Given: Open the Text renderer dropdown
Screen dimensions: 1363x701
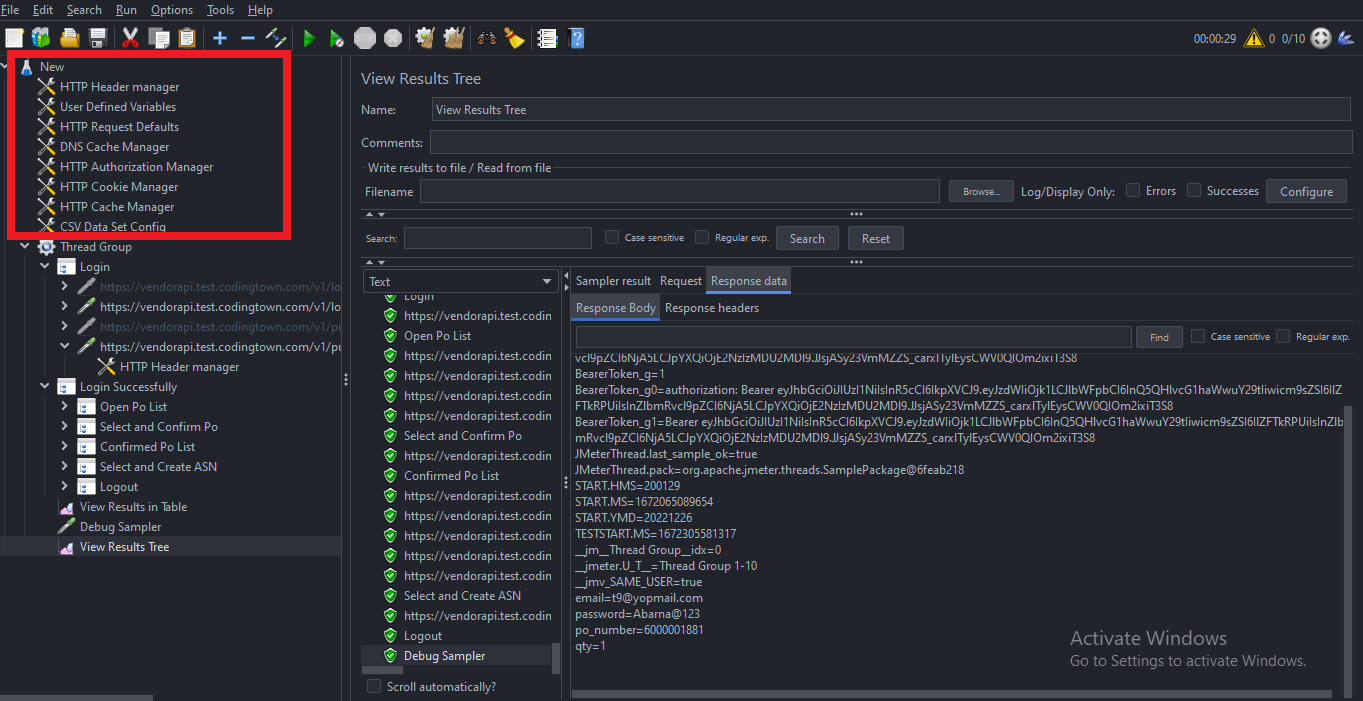Looking at the screenshot, I should pos(460,281).
